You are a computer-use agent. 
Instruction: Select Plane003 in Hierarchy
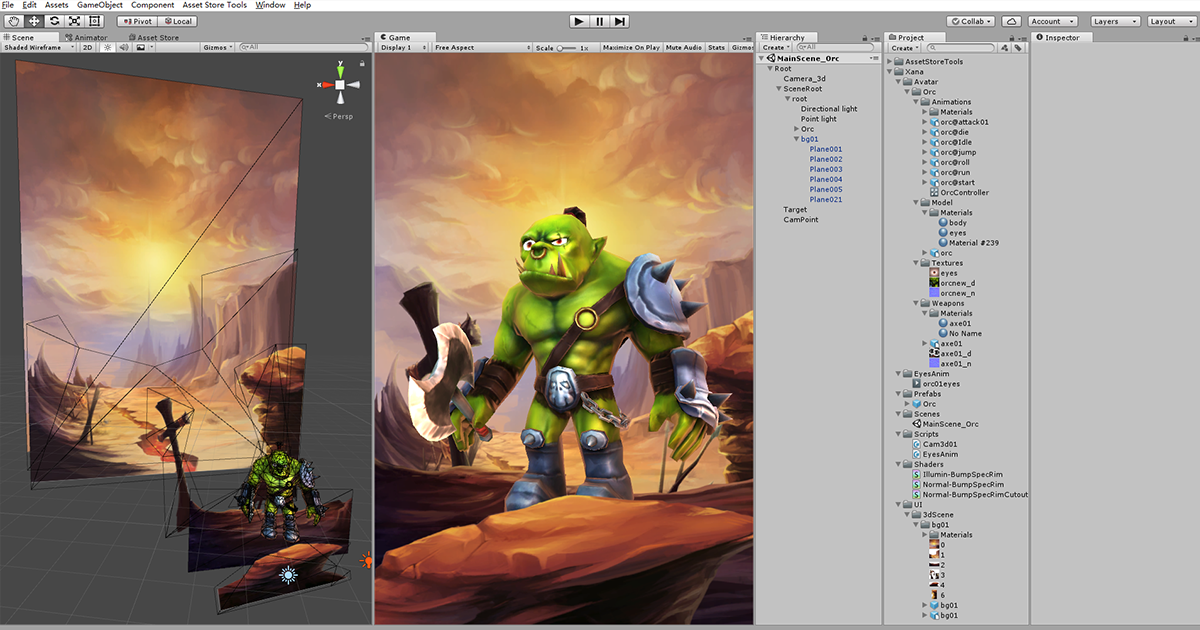coord(826,169)
